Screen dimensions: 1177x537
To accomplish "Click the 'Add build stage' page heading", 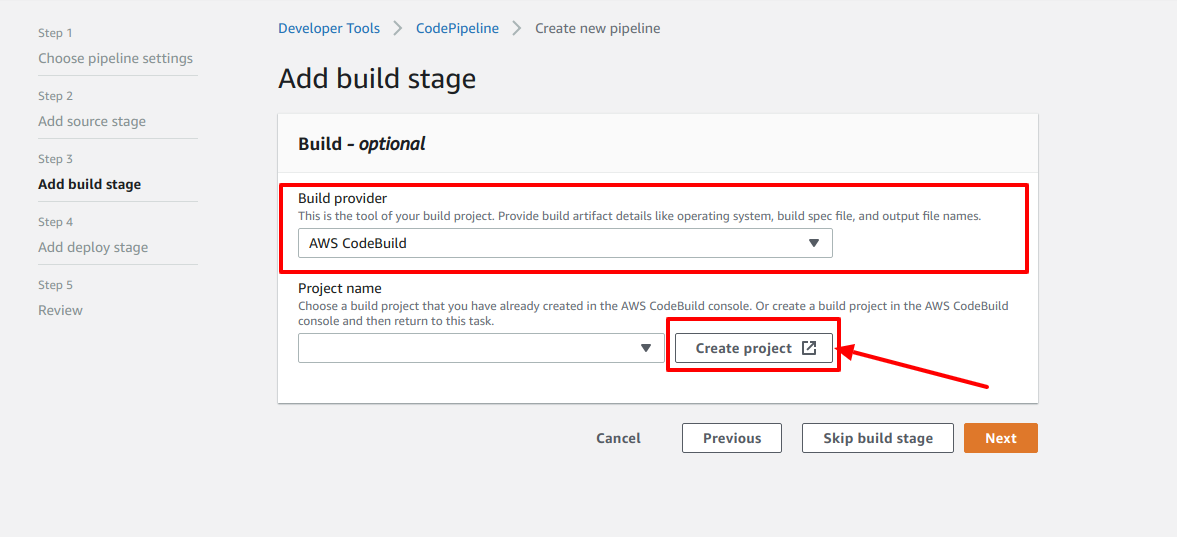I will (377, 79).
